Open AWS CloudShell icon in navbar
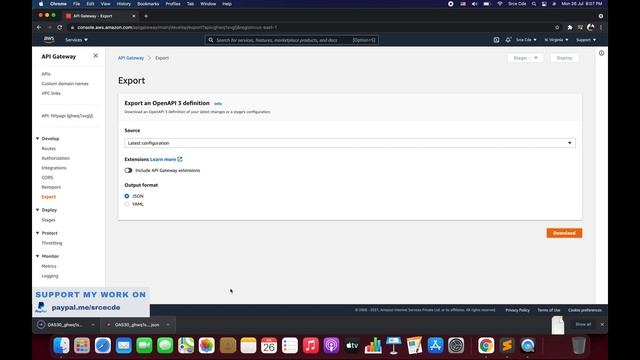 click(496, 40)
